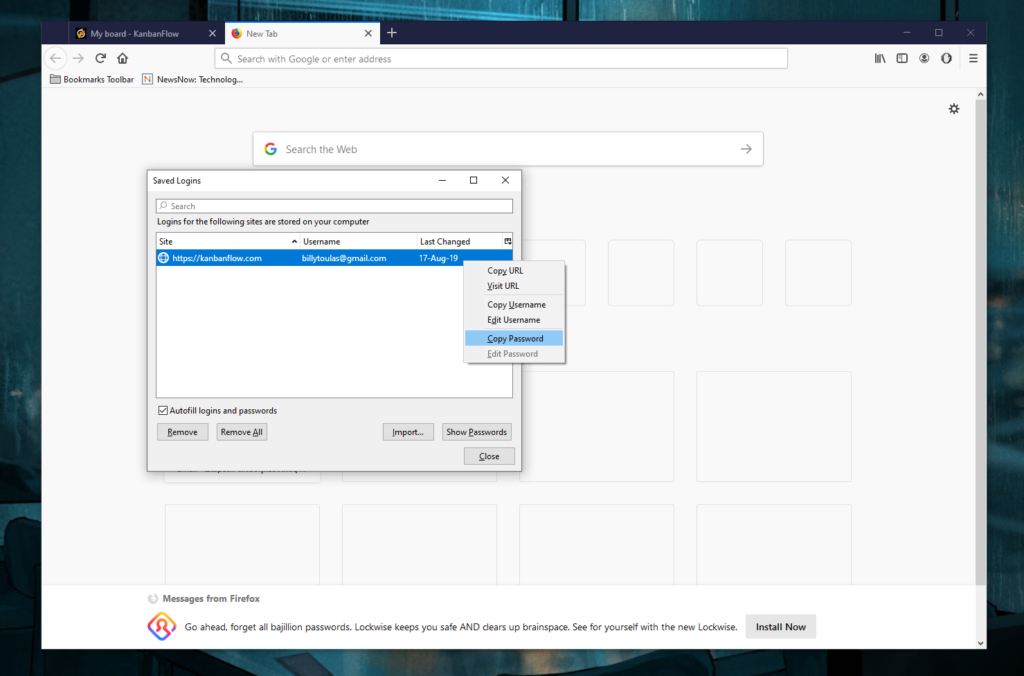Sort logins by Site column
The image size is (1024, 676).
(x=228, y=241)
